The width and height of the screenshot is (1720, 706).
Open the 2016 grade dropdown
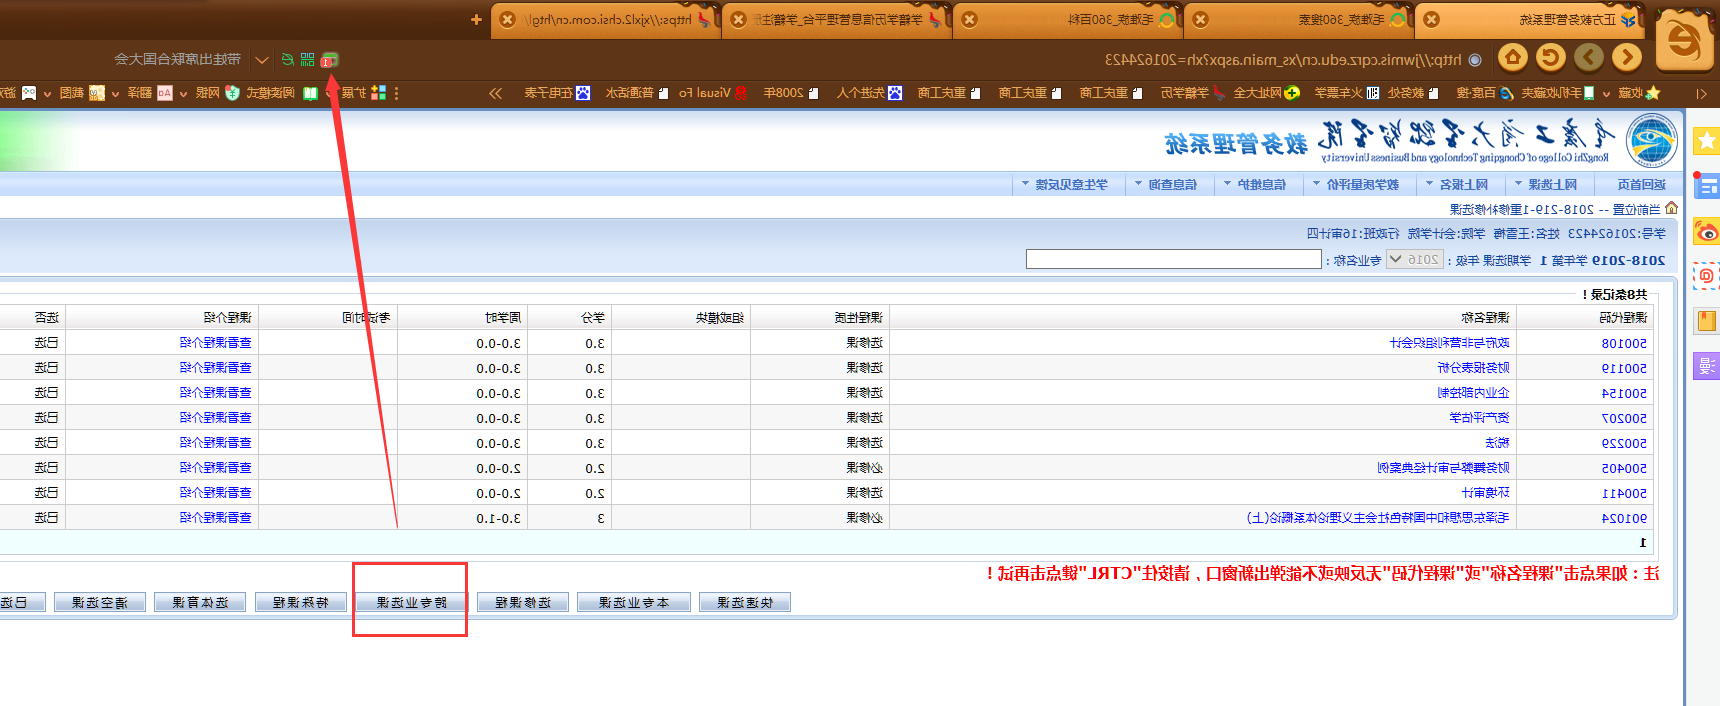click(1415, 259)
